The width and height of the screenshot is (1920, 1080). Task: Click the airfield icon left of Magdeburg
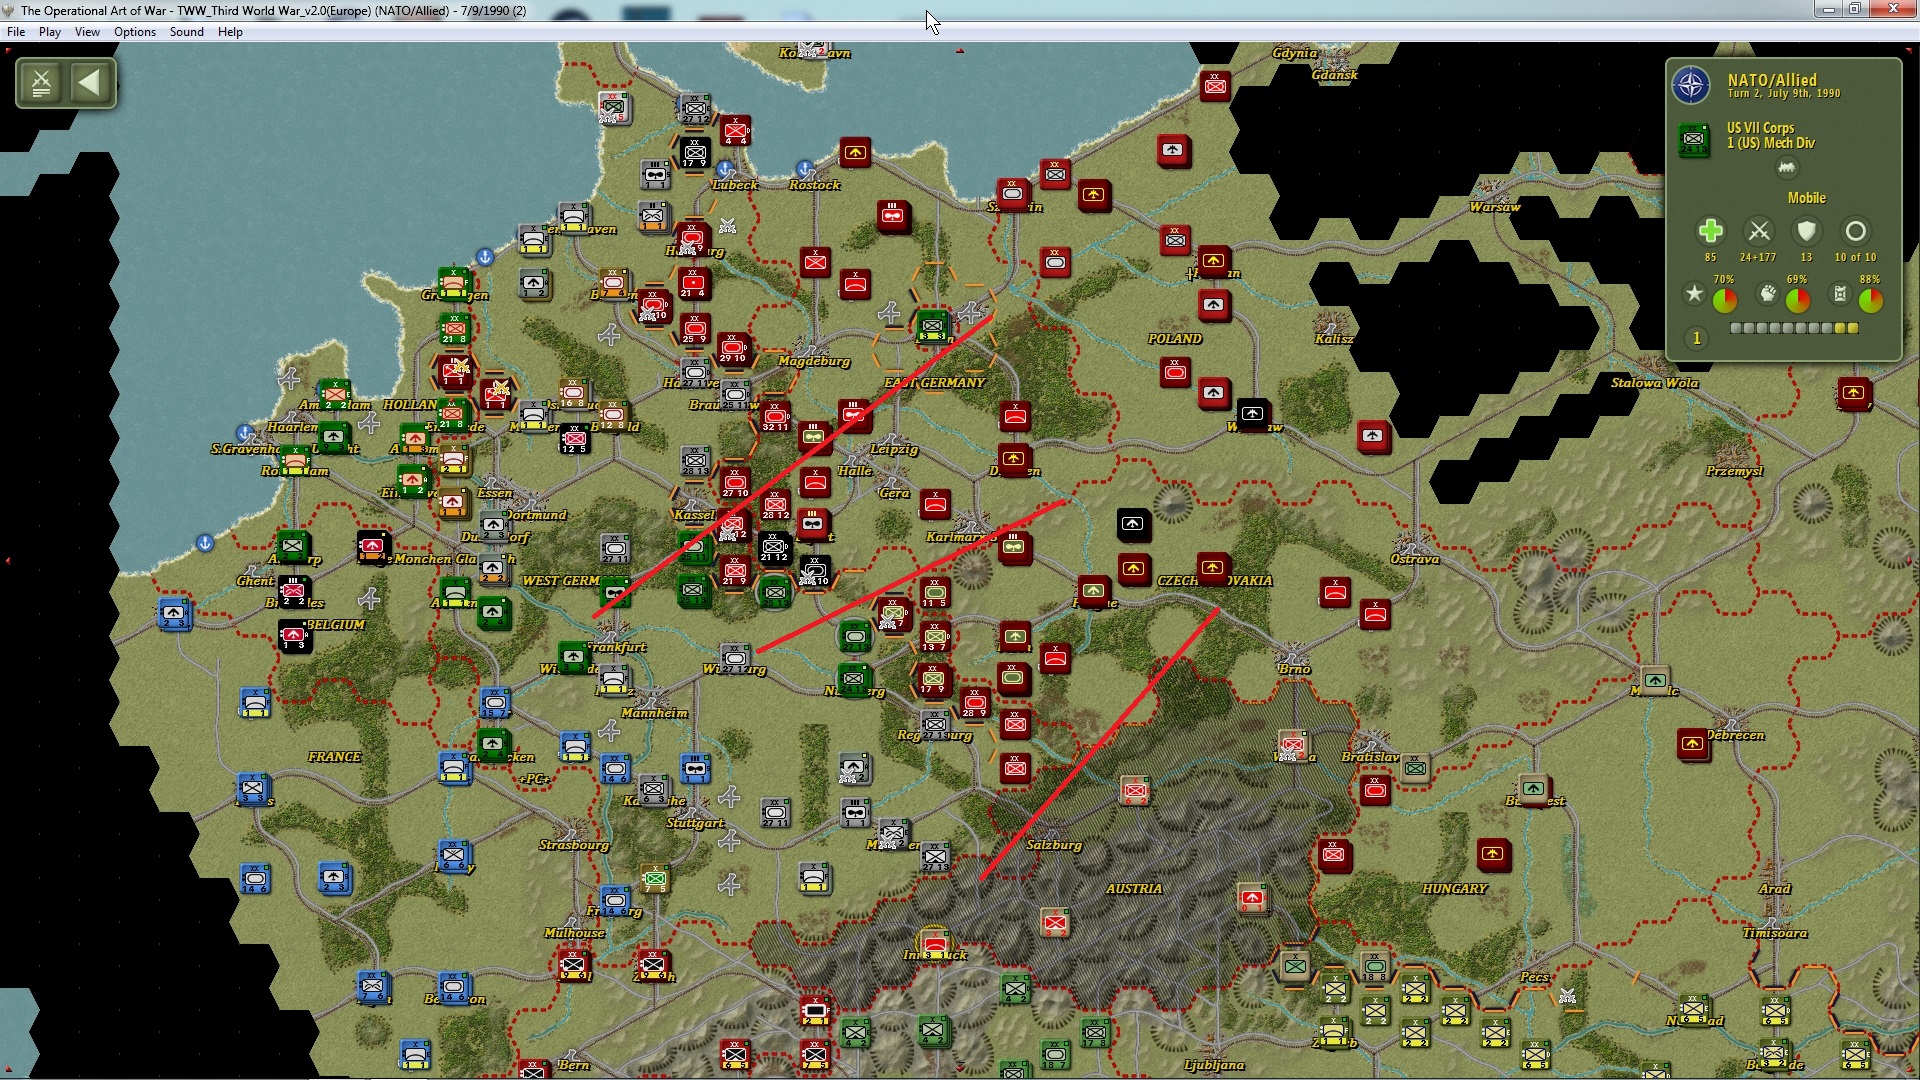click(609, 335)
